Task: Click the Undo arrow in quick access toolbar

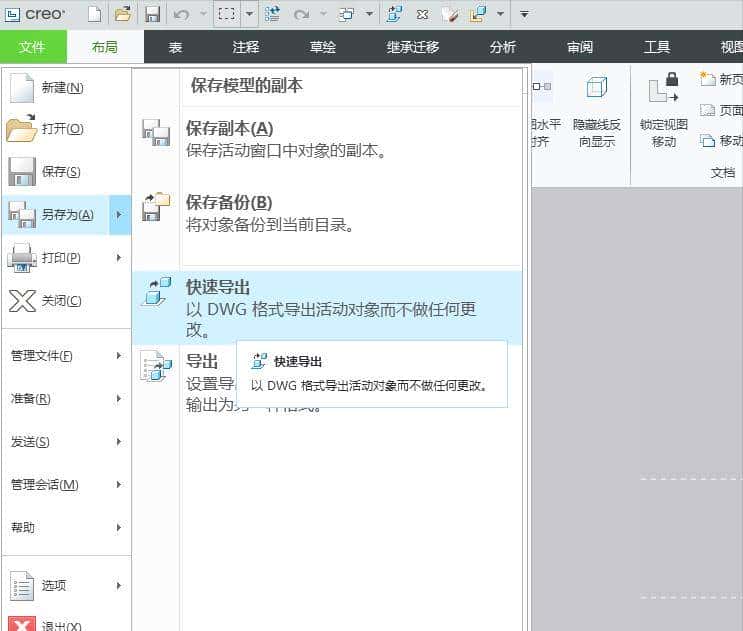Action: [x=181, y=15]
